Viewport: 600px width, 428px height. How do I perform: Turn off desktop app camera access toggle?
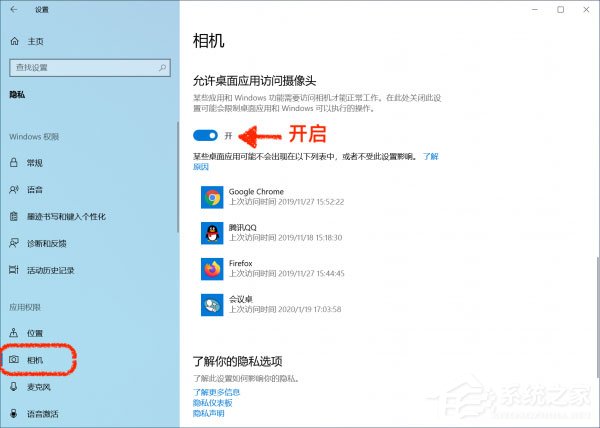(205, 135)
